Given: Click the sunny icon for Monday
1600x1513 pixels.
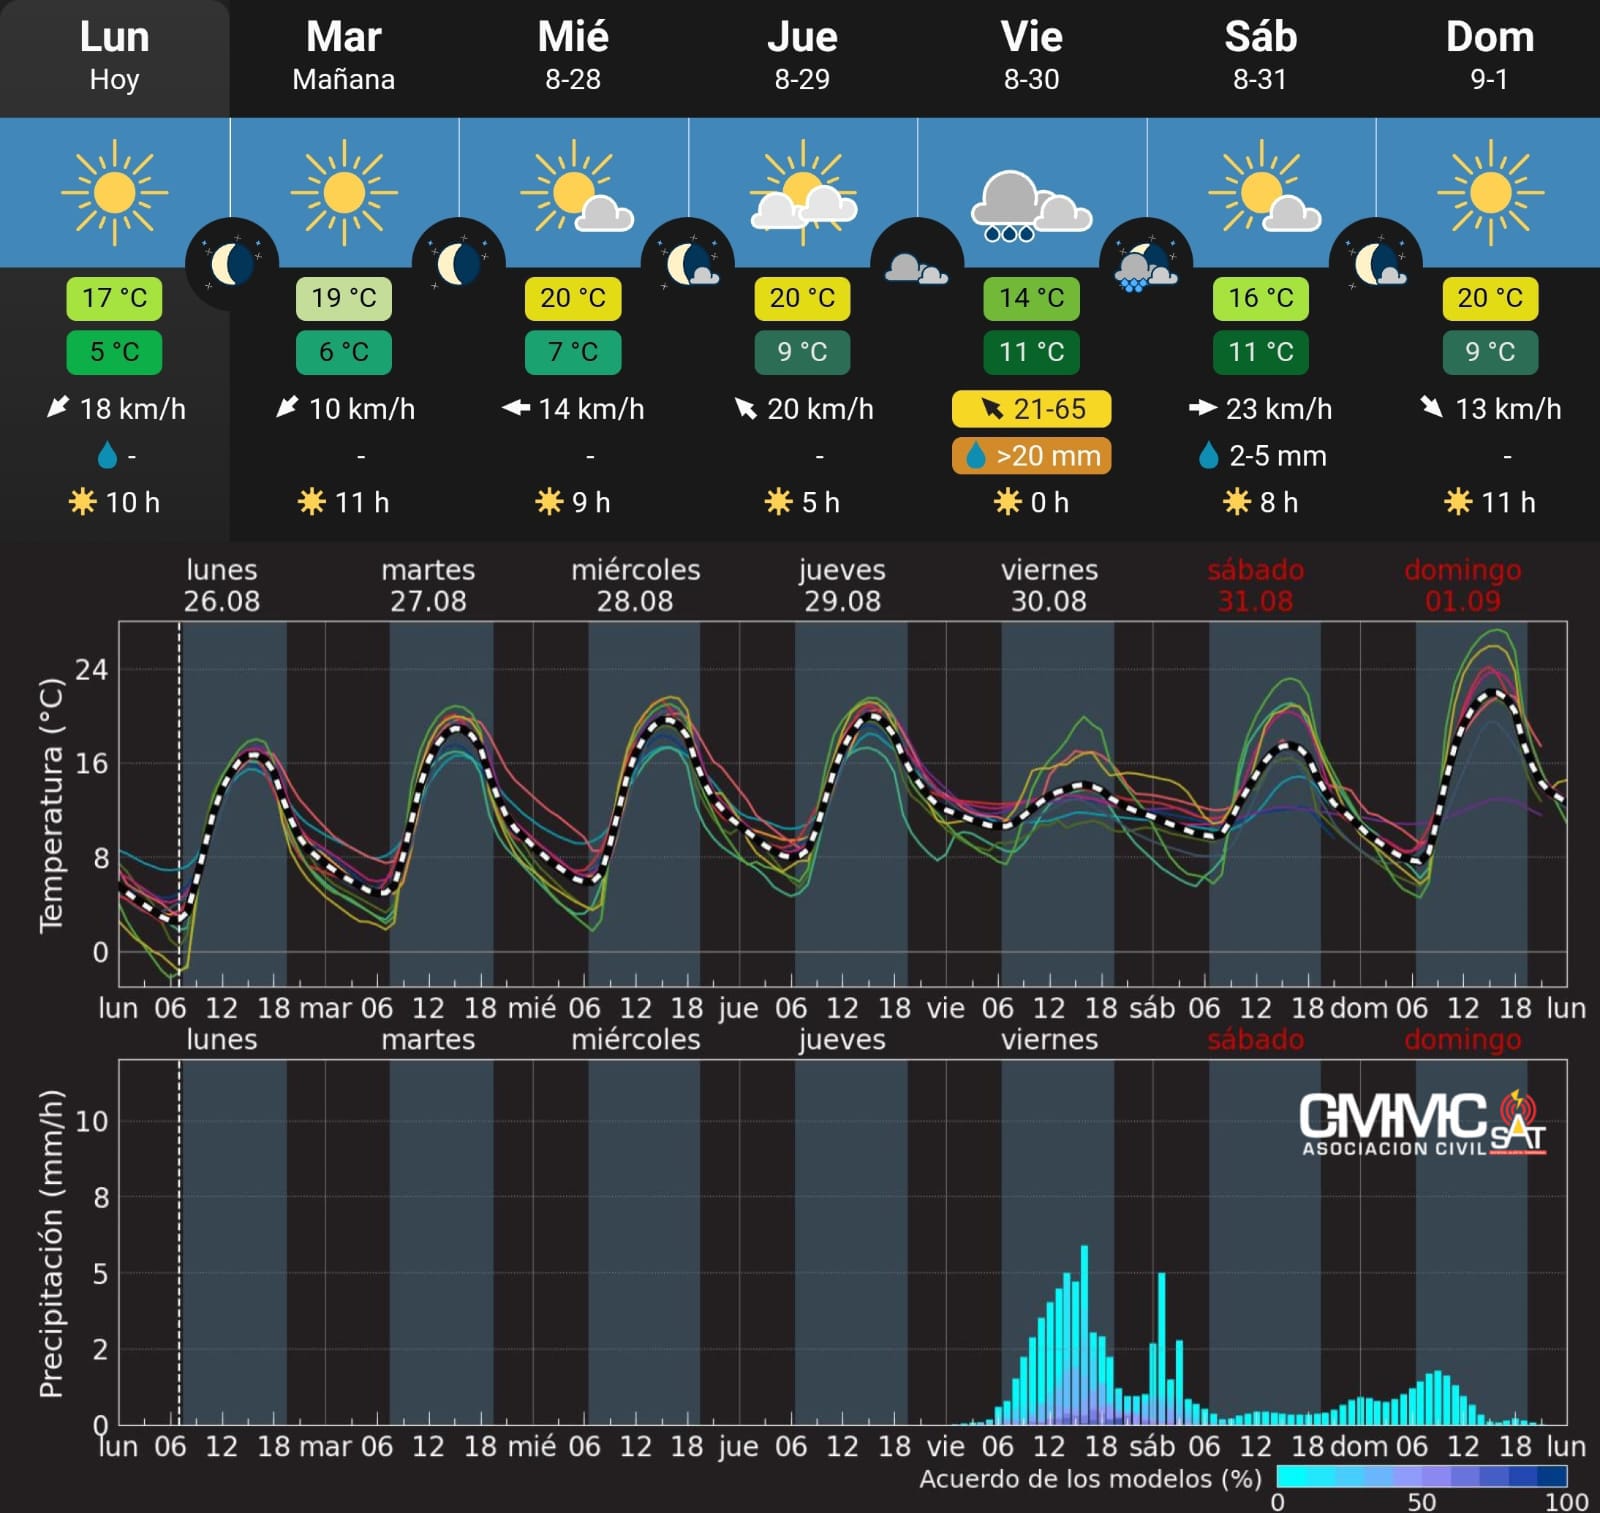Looking at the screenshot, I should tap(114, 192).
